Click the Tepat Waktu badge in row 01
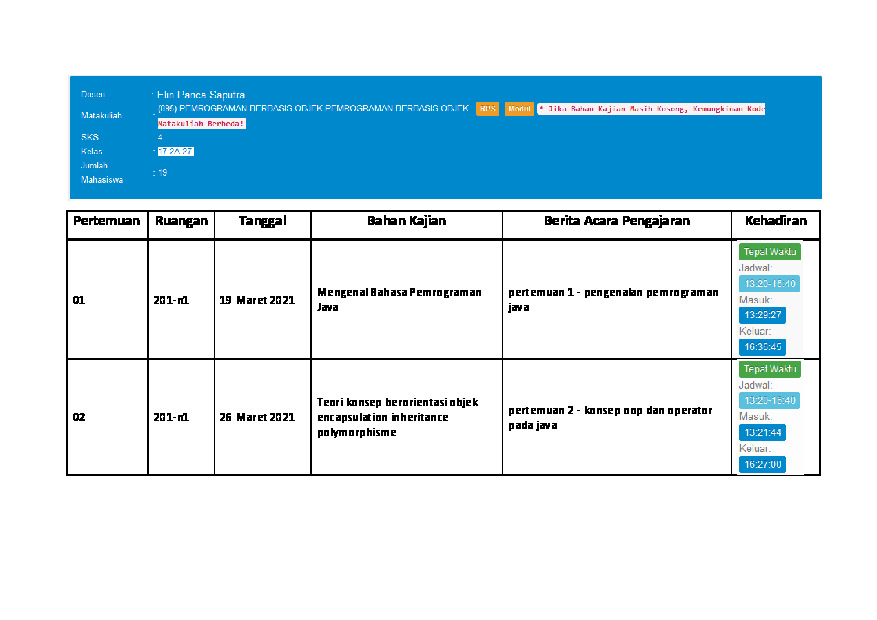The width and height of the screenshot is (877, 620). [770, 252]
